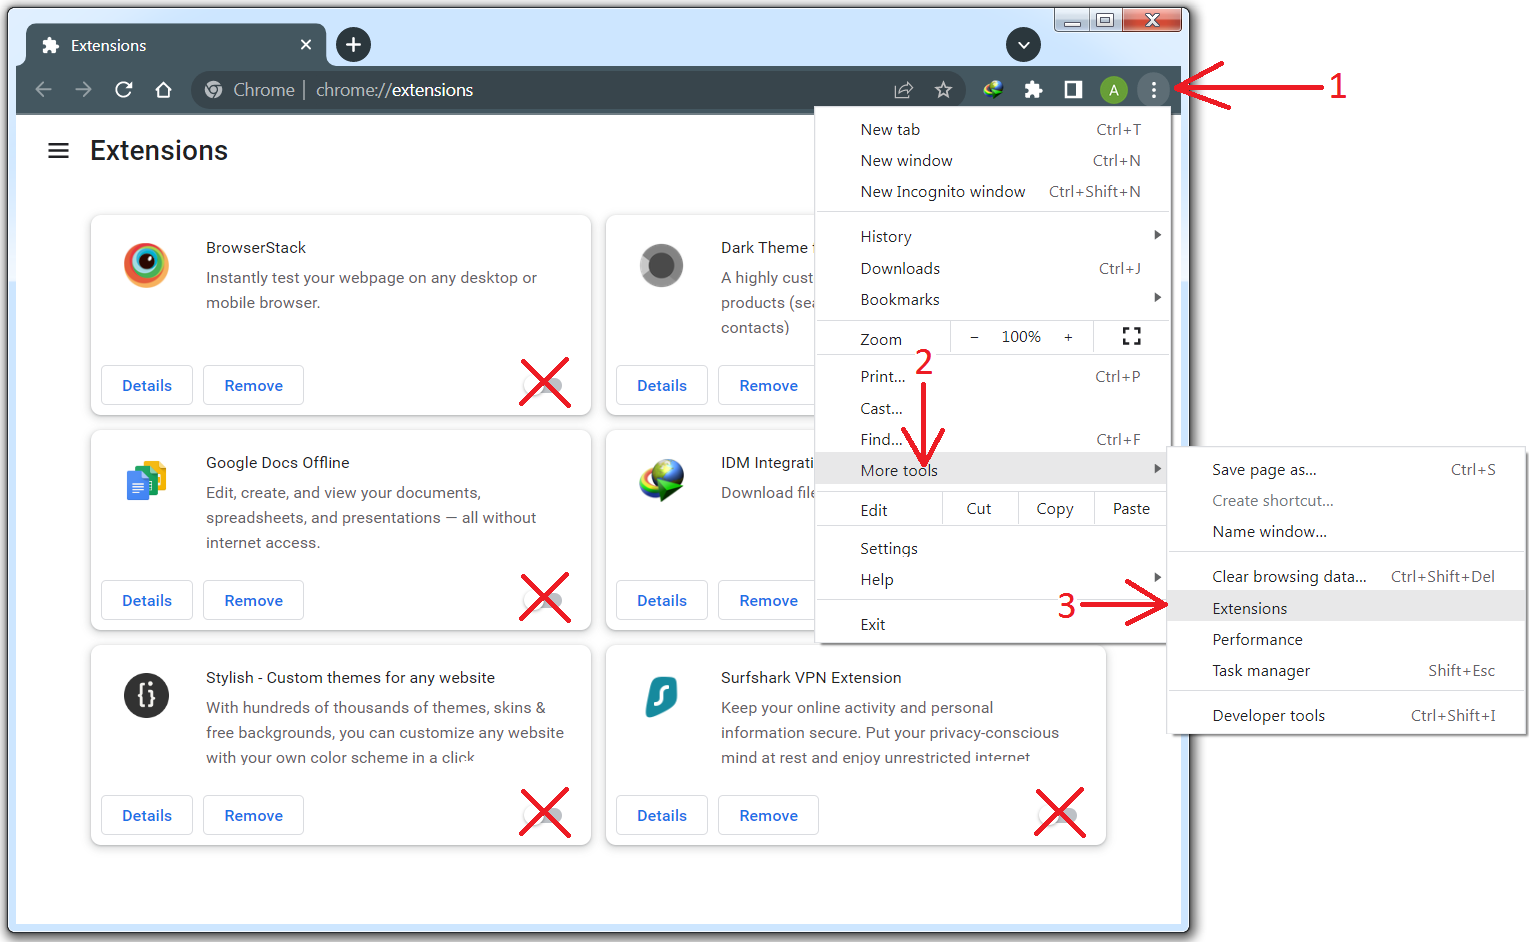
Task: Open the Extensions page hamburger menu
Action: tap(58, 150)
